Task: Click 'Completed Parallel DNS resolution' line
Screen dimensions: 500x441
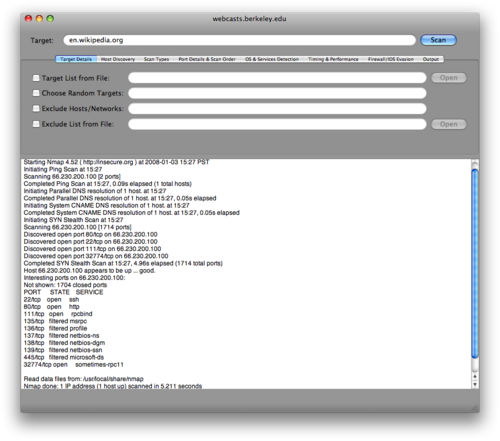Action: (x=120, y=198)
